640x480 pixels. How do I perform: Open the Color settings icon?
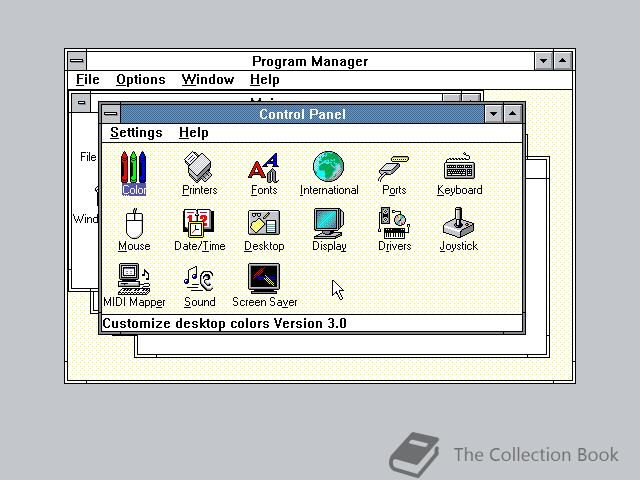coord(133,172)
